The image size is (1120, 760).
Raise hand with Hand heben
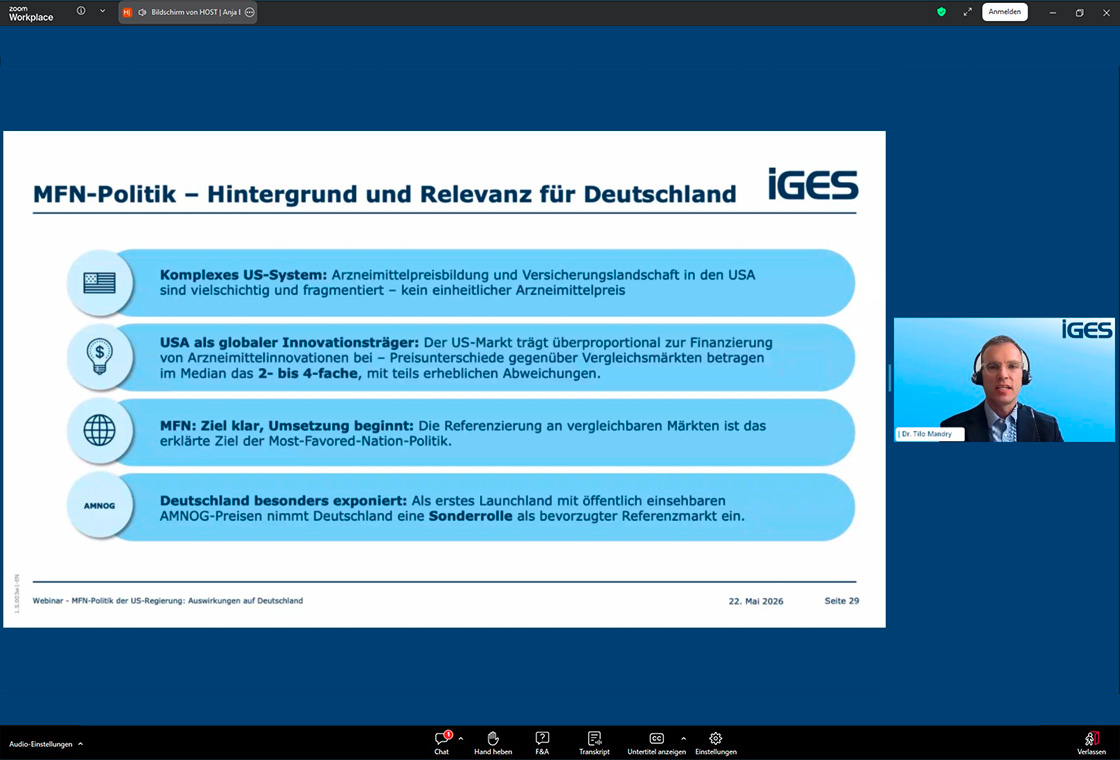point(493,743)
